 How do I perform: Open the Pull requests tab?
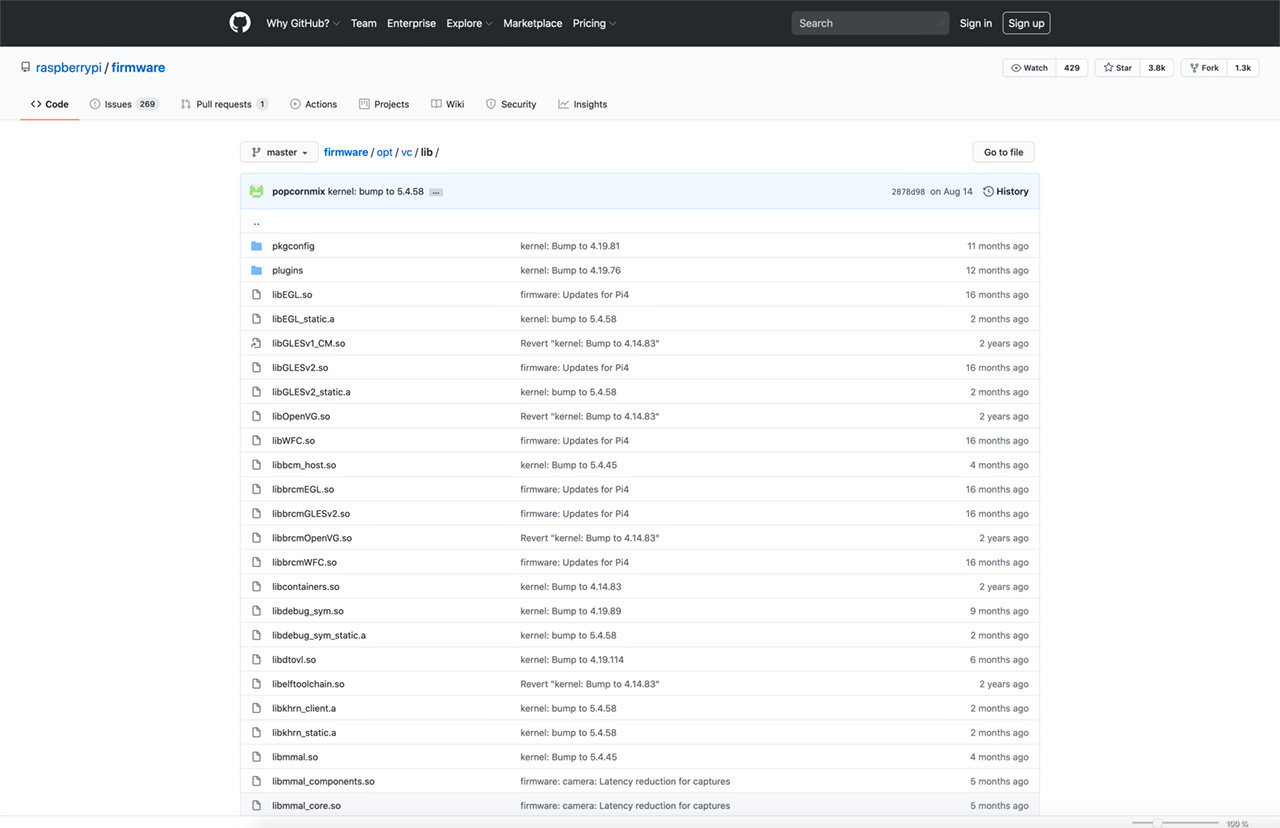click(x=224, y=104)
